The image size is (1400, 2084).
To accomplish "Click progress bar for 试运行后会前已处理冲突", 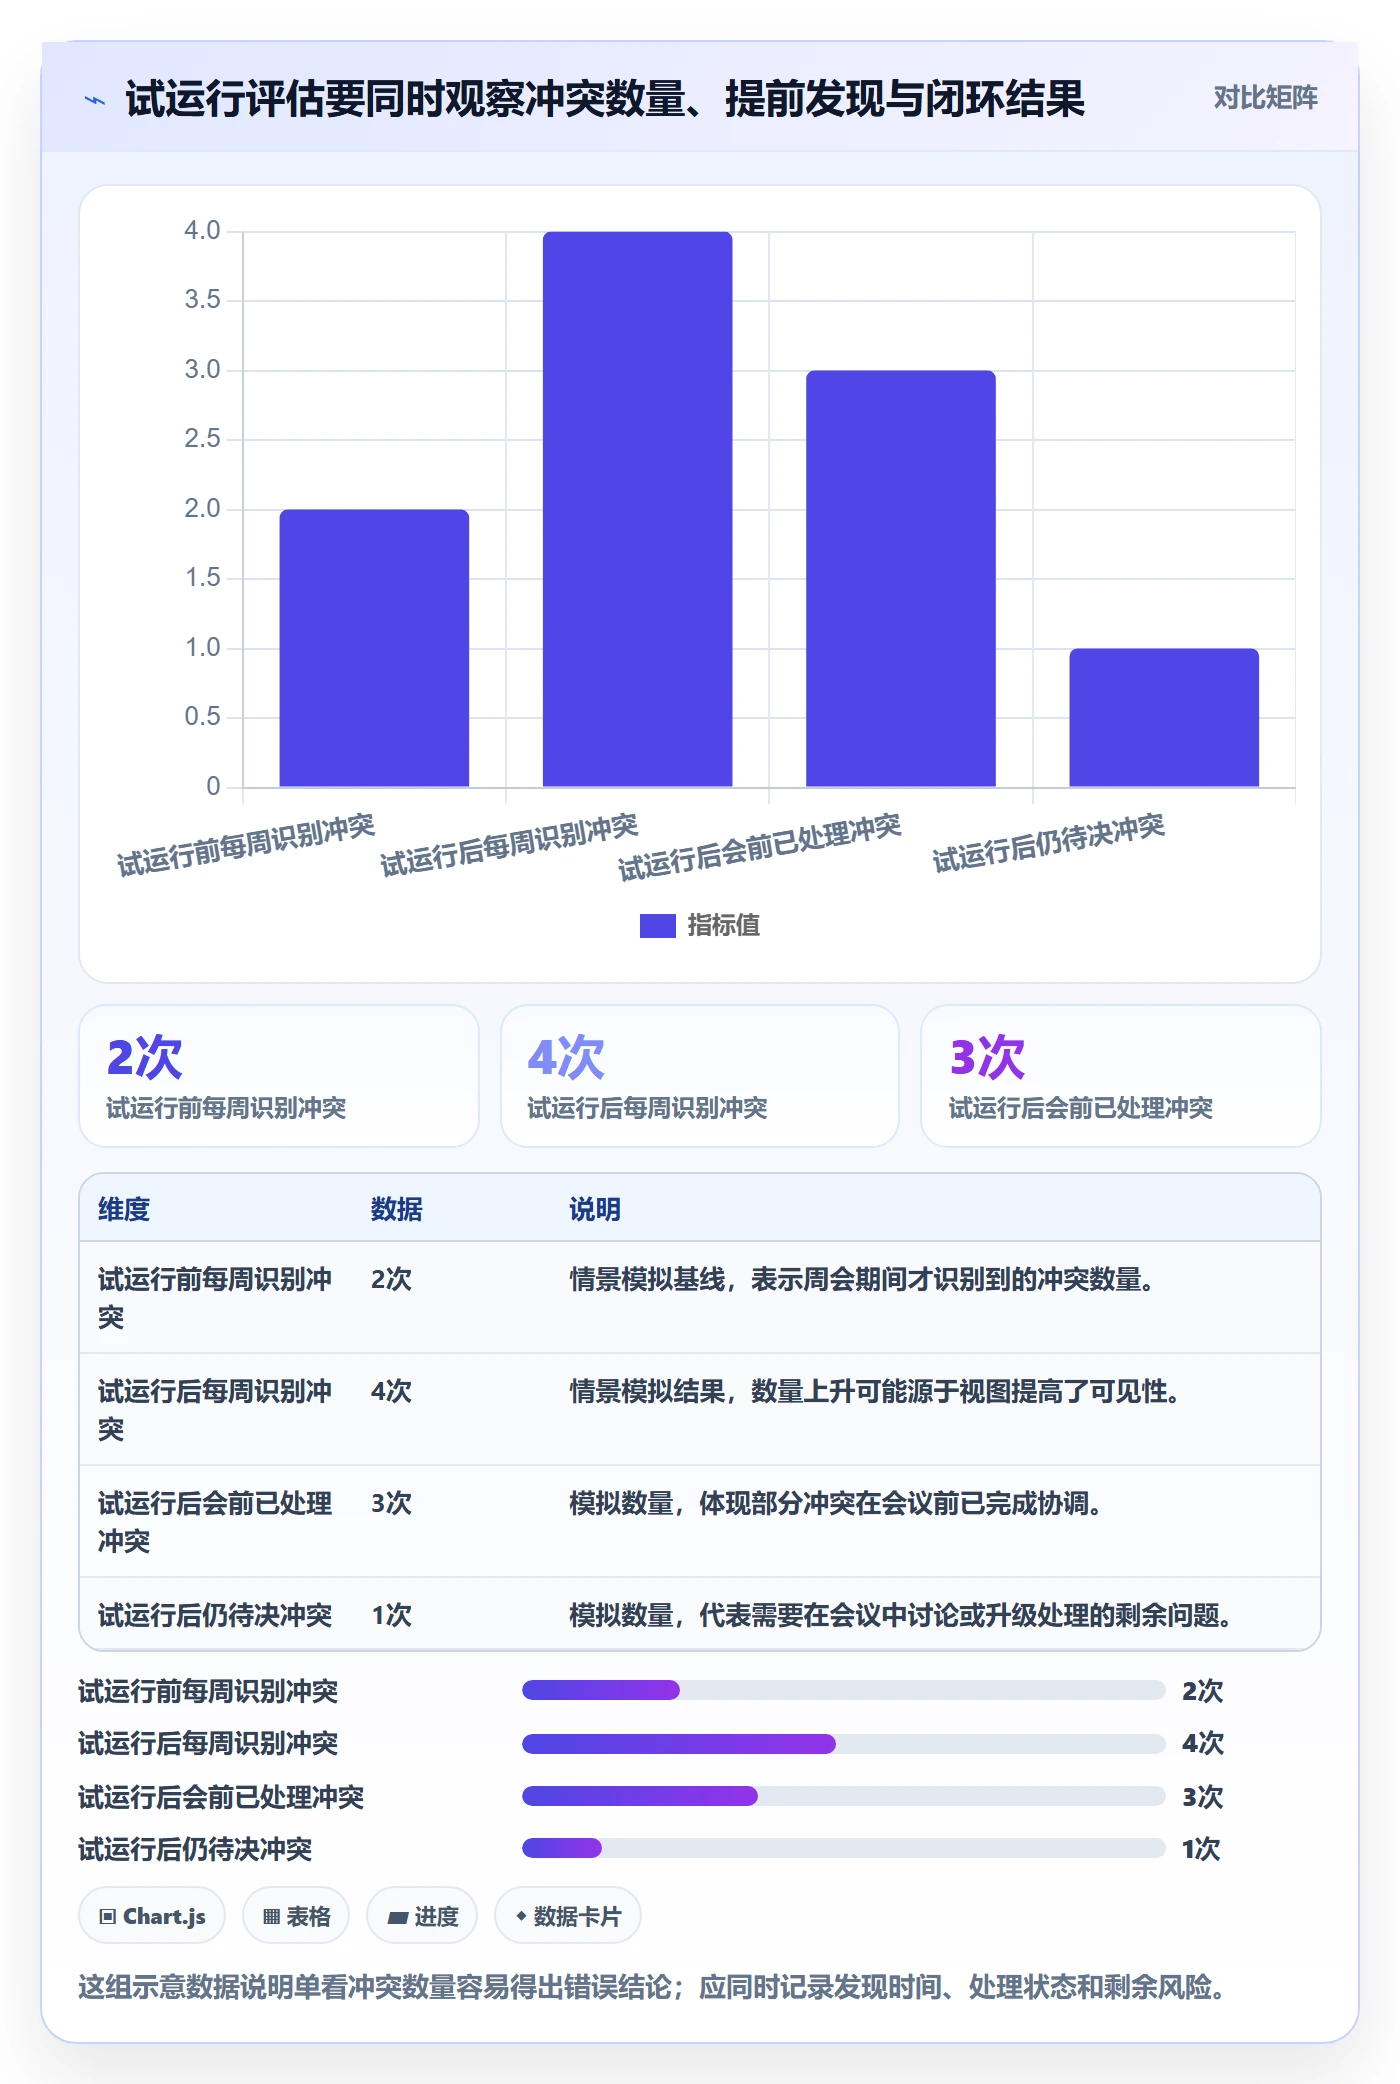I will [x=843, y=1796].
